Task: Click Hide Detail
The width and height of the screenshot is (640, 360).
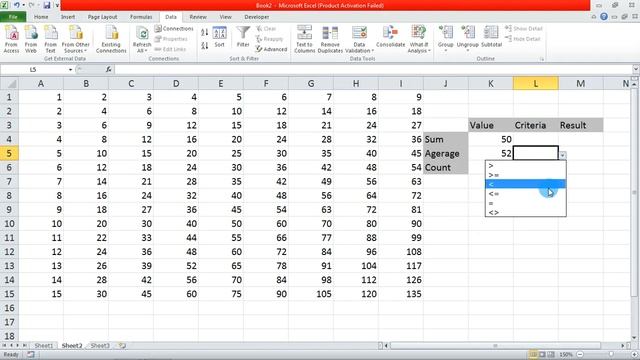Action: 523,39
